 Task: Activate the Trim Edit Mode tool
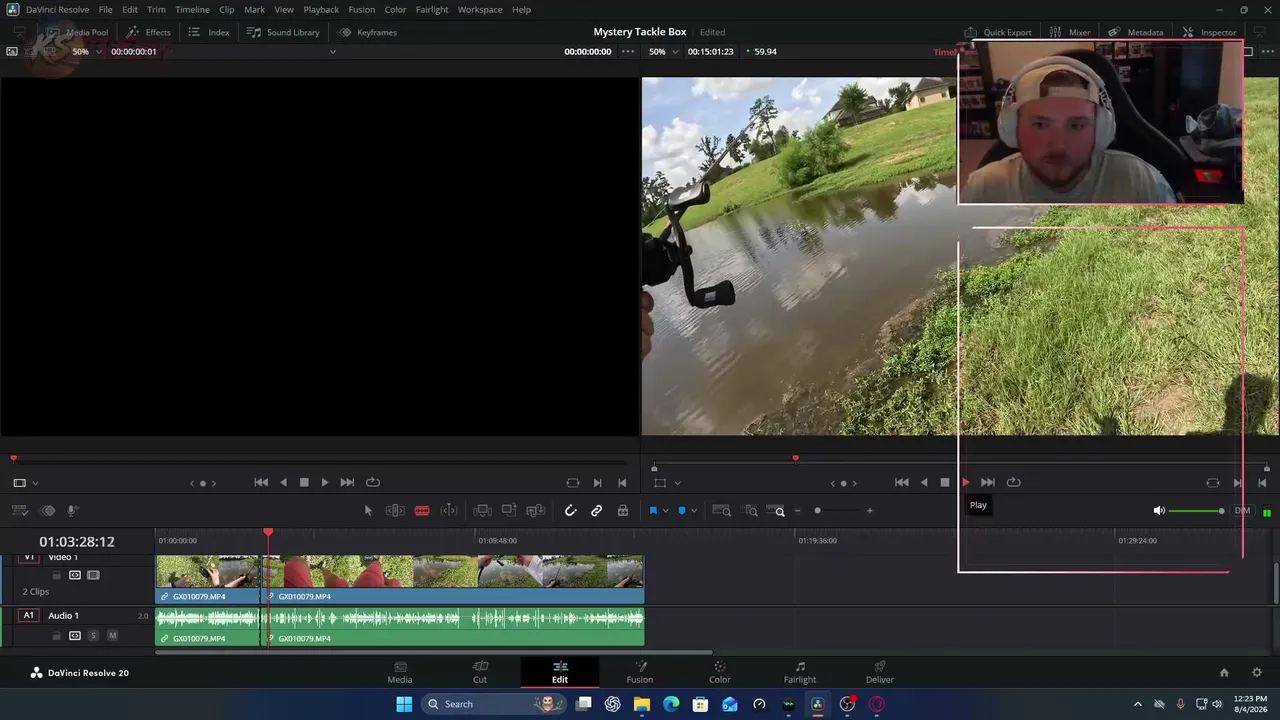pos(395,511)
